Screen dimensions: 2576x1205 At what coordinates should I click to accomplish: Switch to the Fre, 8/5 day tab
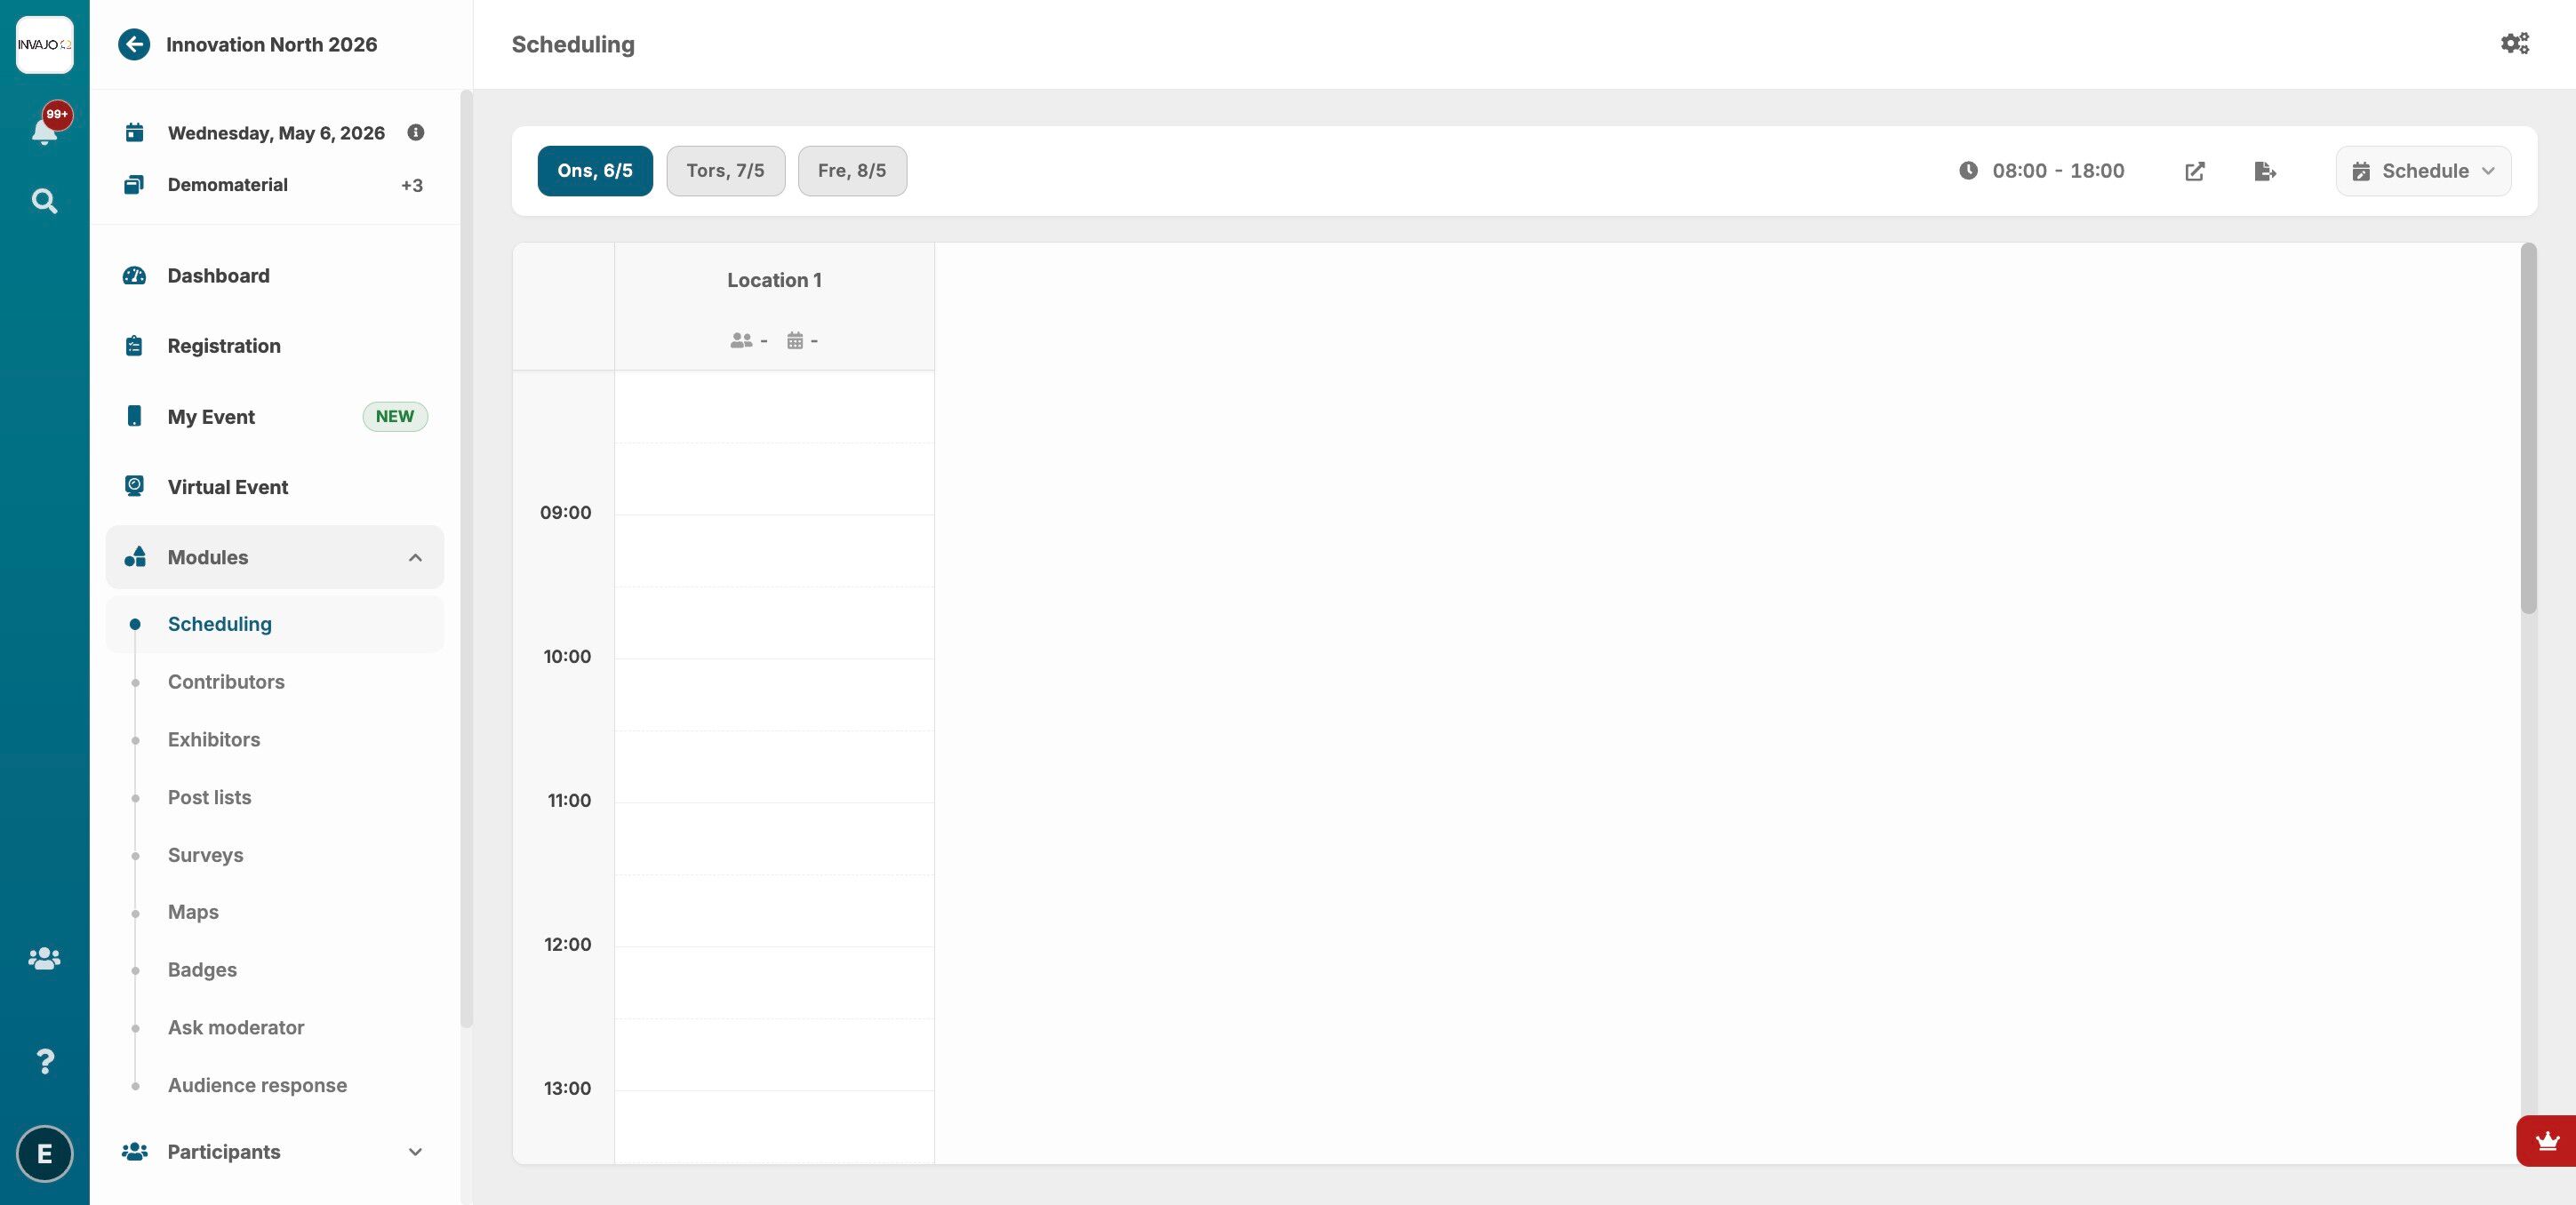point(851,171)
